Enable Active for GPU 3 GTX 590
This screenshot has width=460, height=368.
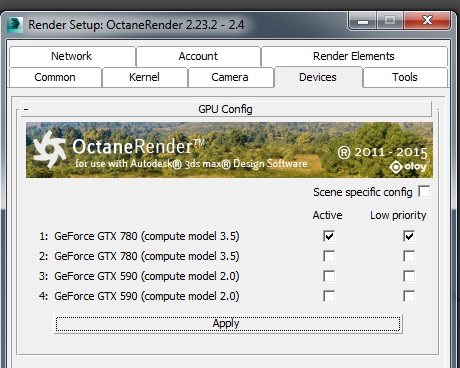coord(329,276)
